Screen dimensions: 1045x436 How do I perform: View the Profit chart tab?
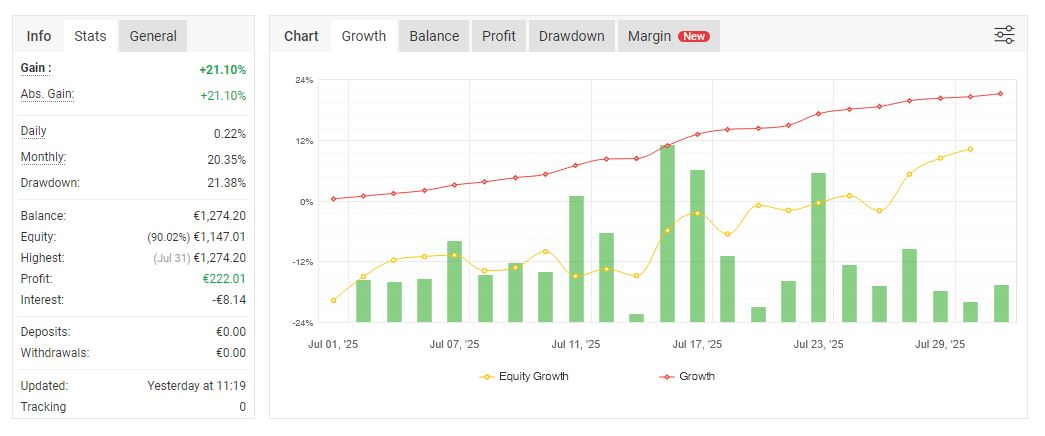[499, 36]
